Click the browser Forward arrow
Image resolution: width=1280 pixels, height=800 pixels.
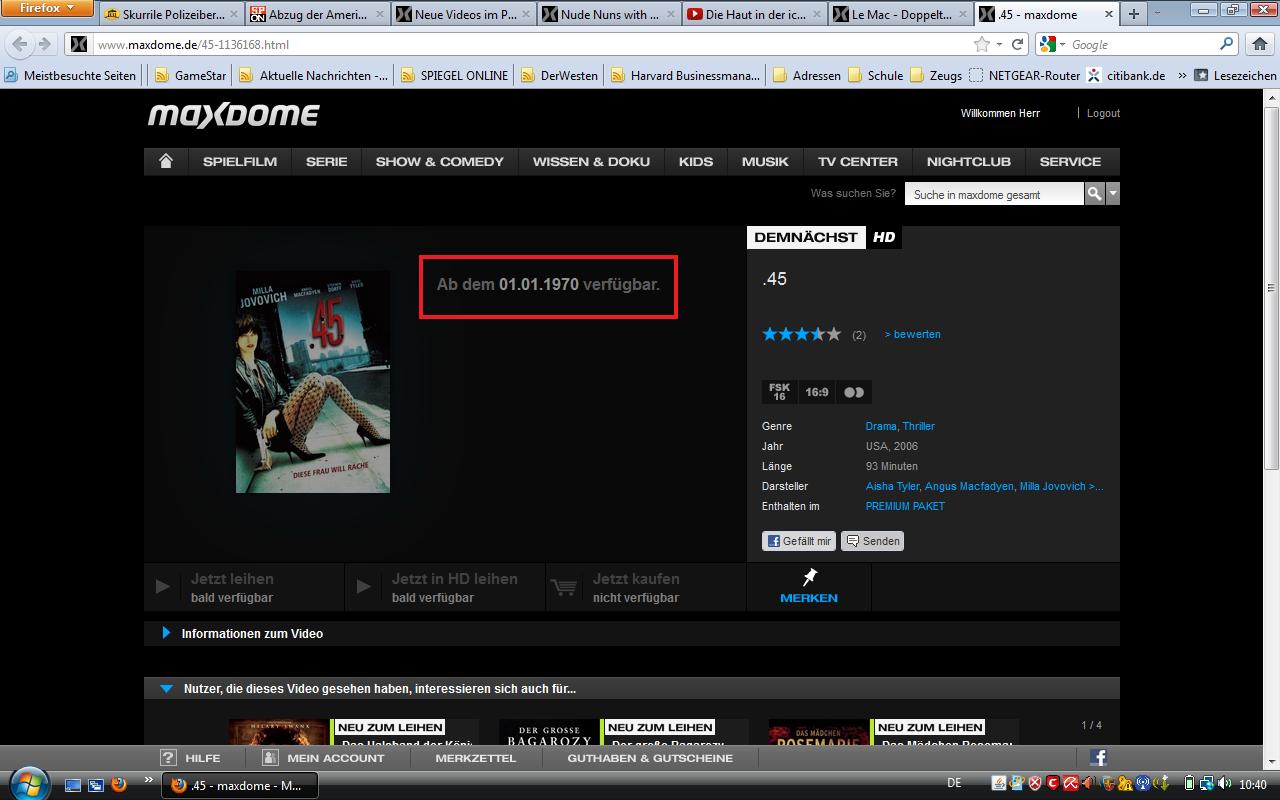(x=45, y=44)
